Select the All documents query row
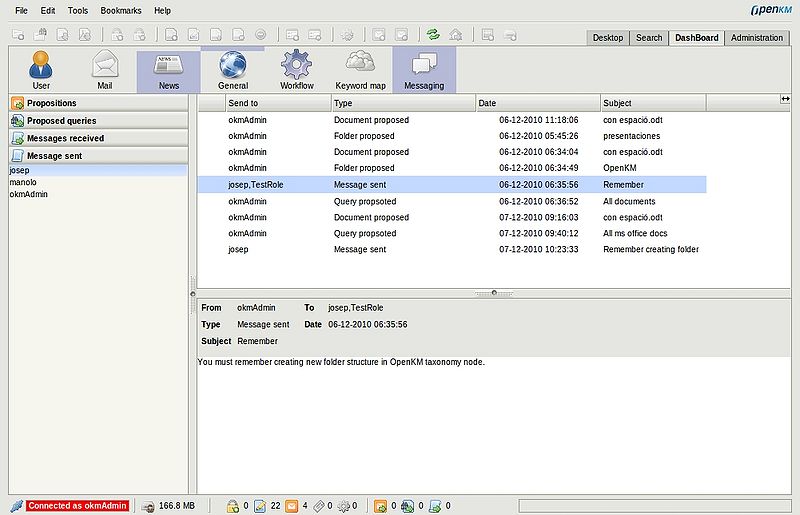This screenshot has width=800, height=515. click(x=452, y=202)
